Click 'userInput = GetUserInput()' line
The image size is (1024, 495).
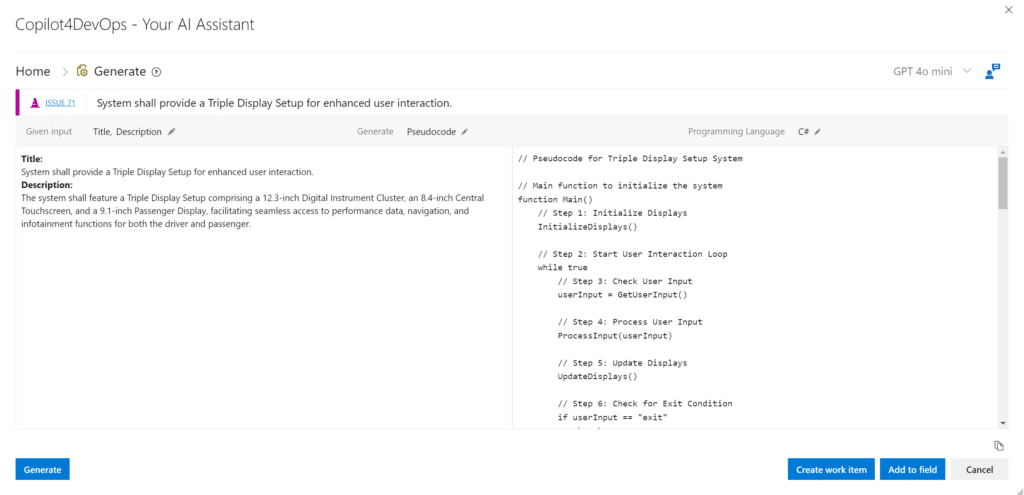pos(622,295)
